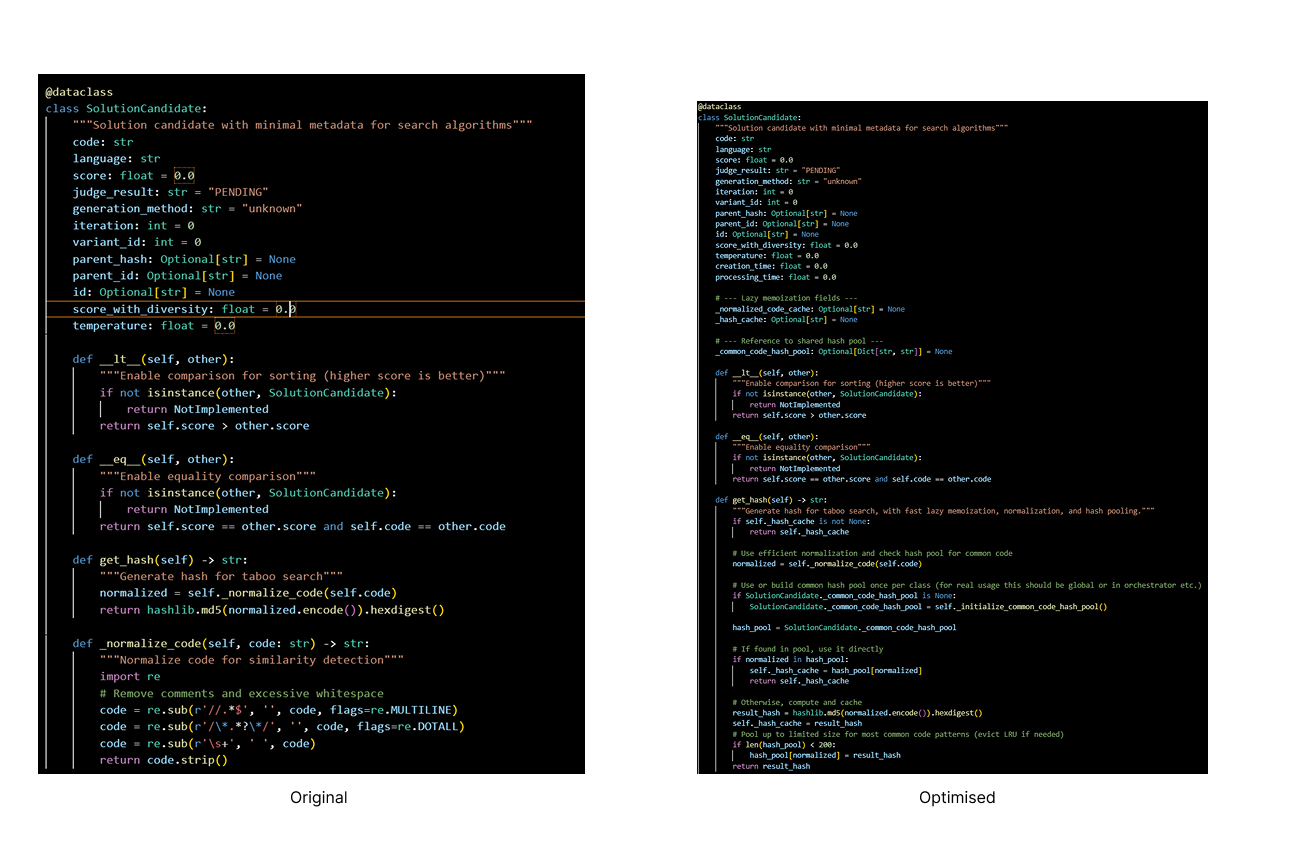The image size is (1312, 847).
Task: Click 'import re' line in Original code
Action: click(130, 677)
